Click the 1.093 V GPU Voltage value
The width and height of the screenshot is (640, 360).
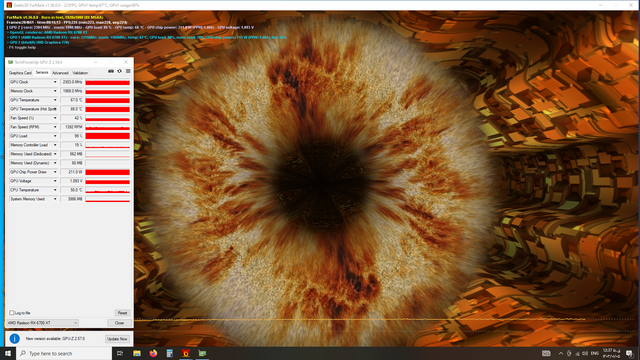(72, 181)
